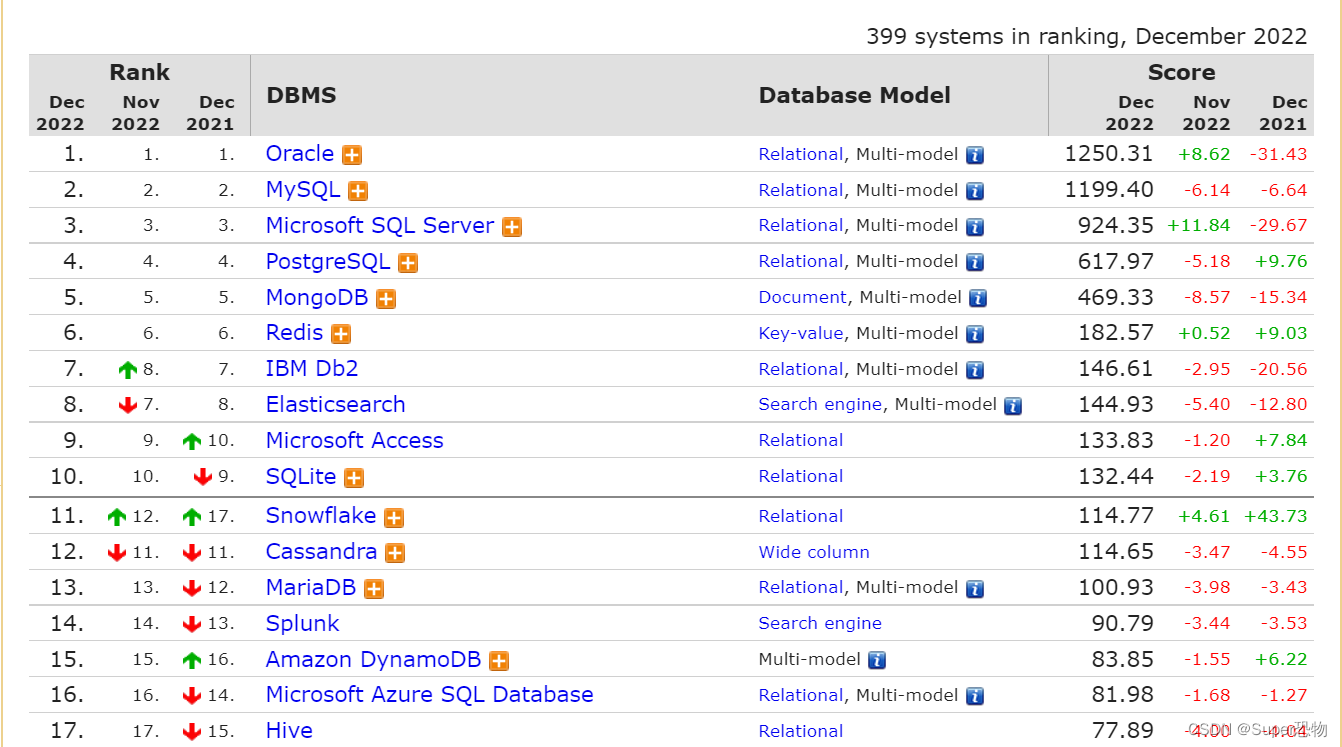Open the Microsoft Azure SQL Database link
The width and height of the screenshot is (1342, 747).
430,695
